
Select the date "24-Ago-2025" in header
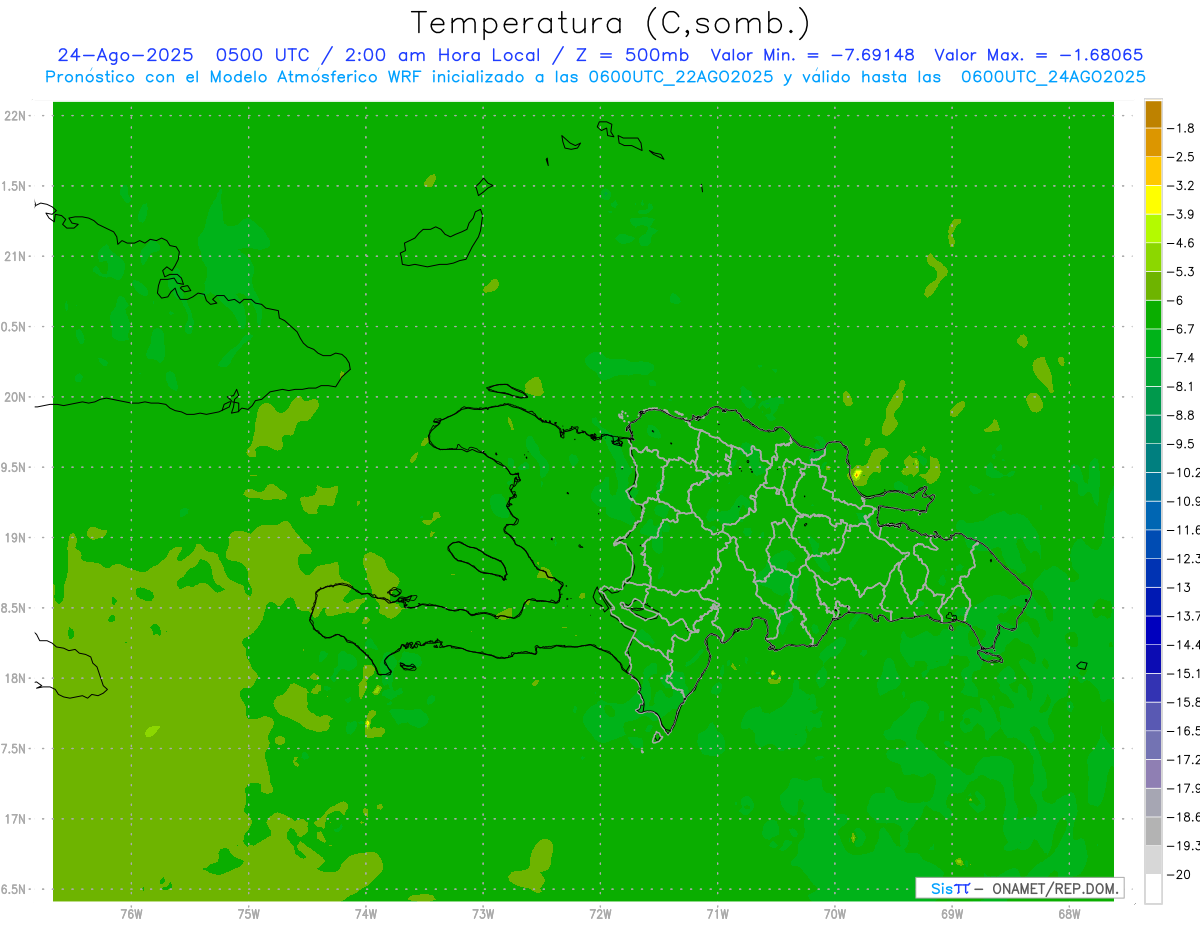125,55
